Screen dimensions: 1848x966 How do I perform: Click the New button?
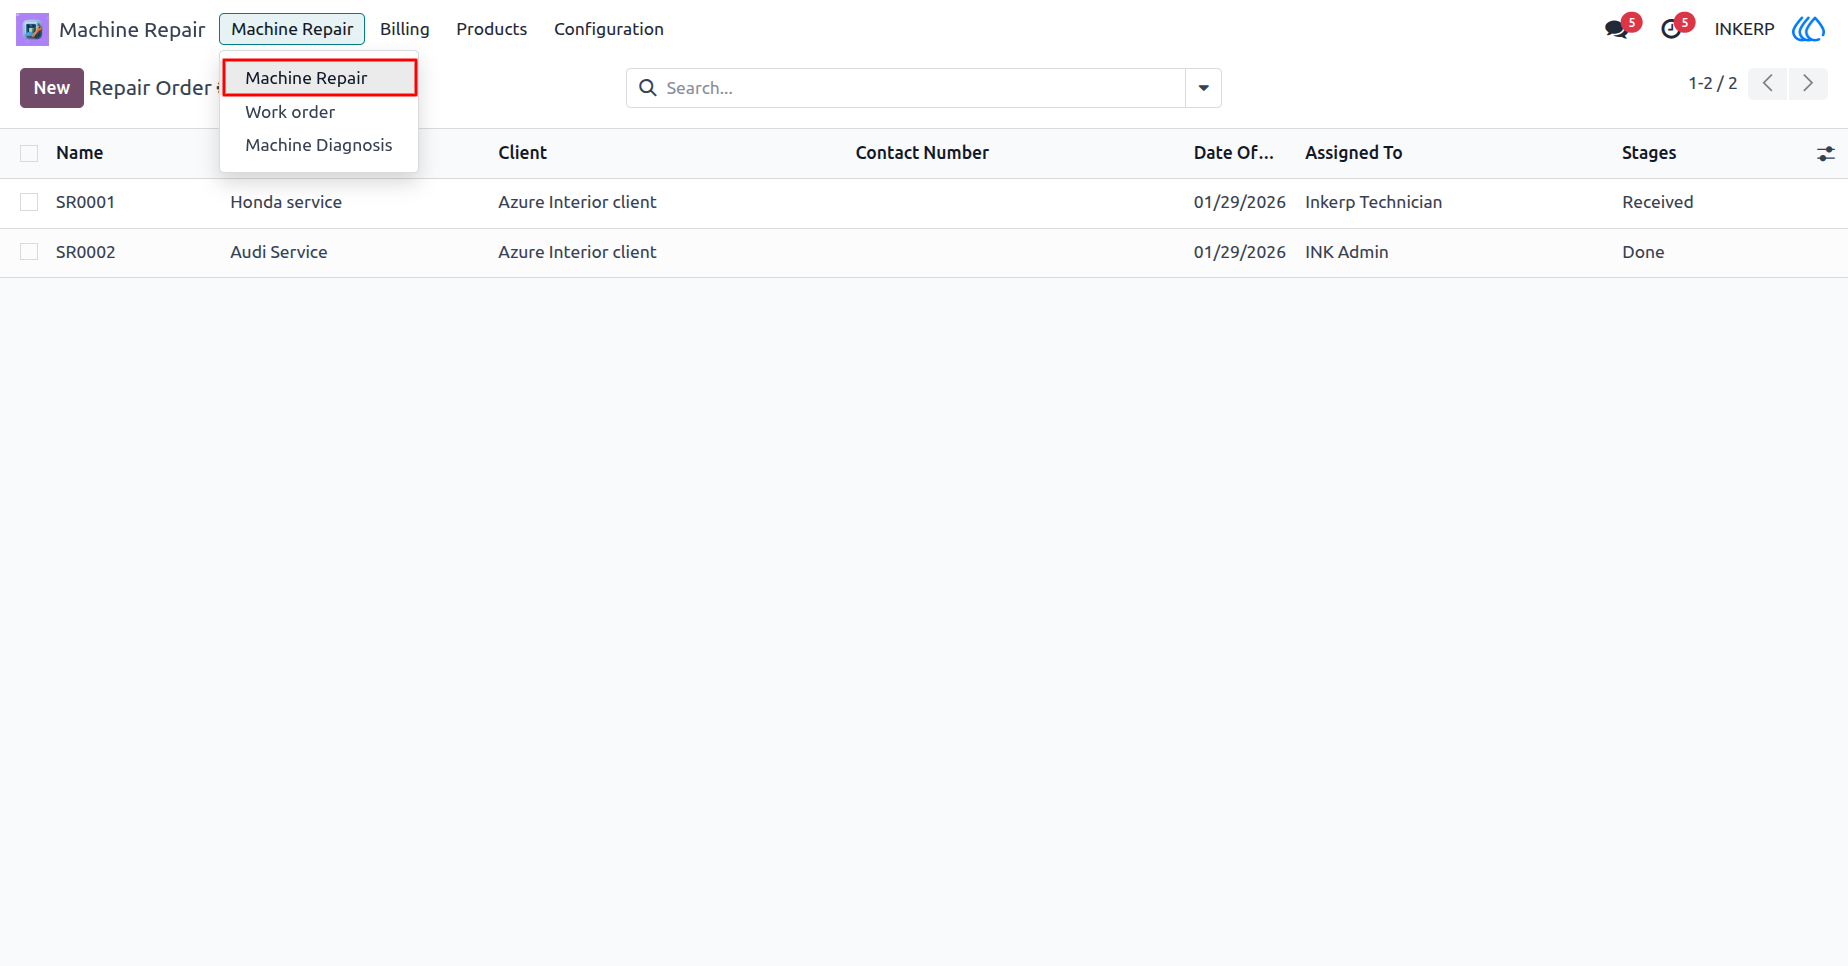tap(52, 88)
